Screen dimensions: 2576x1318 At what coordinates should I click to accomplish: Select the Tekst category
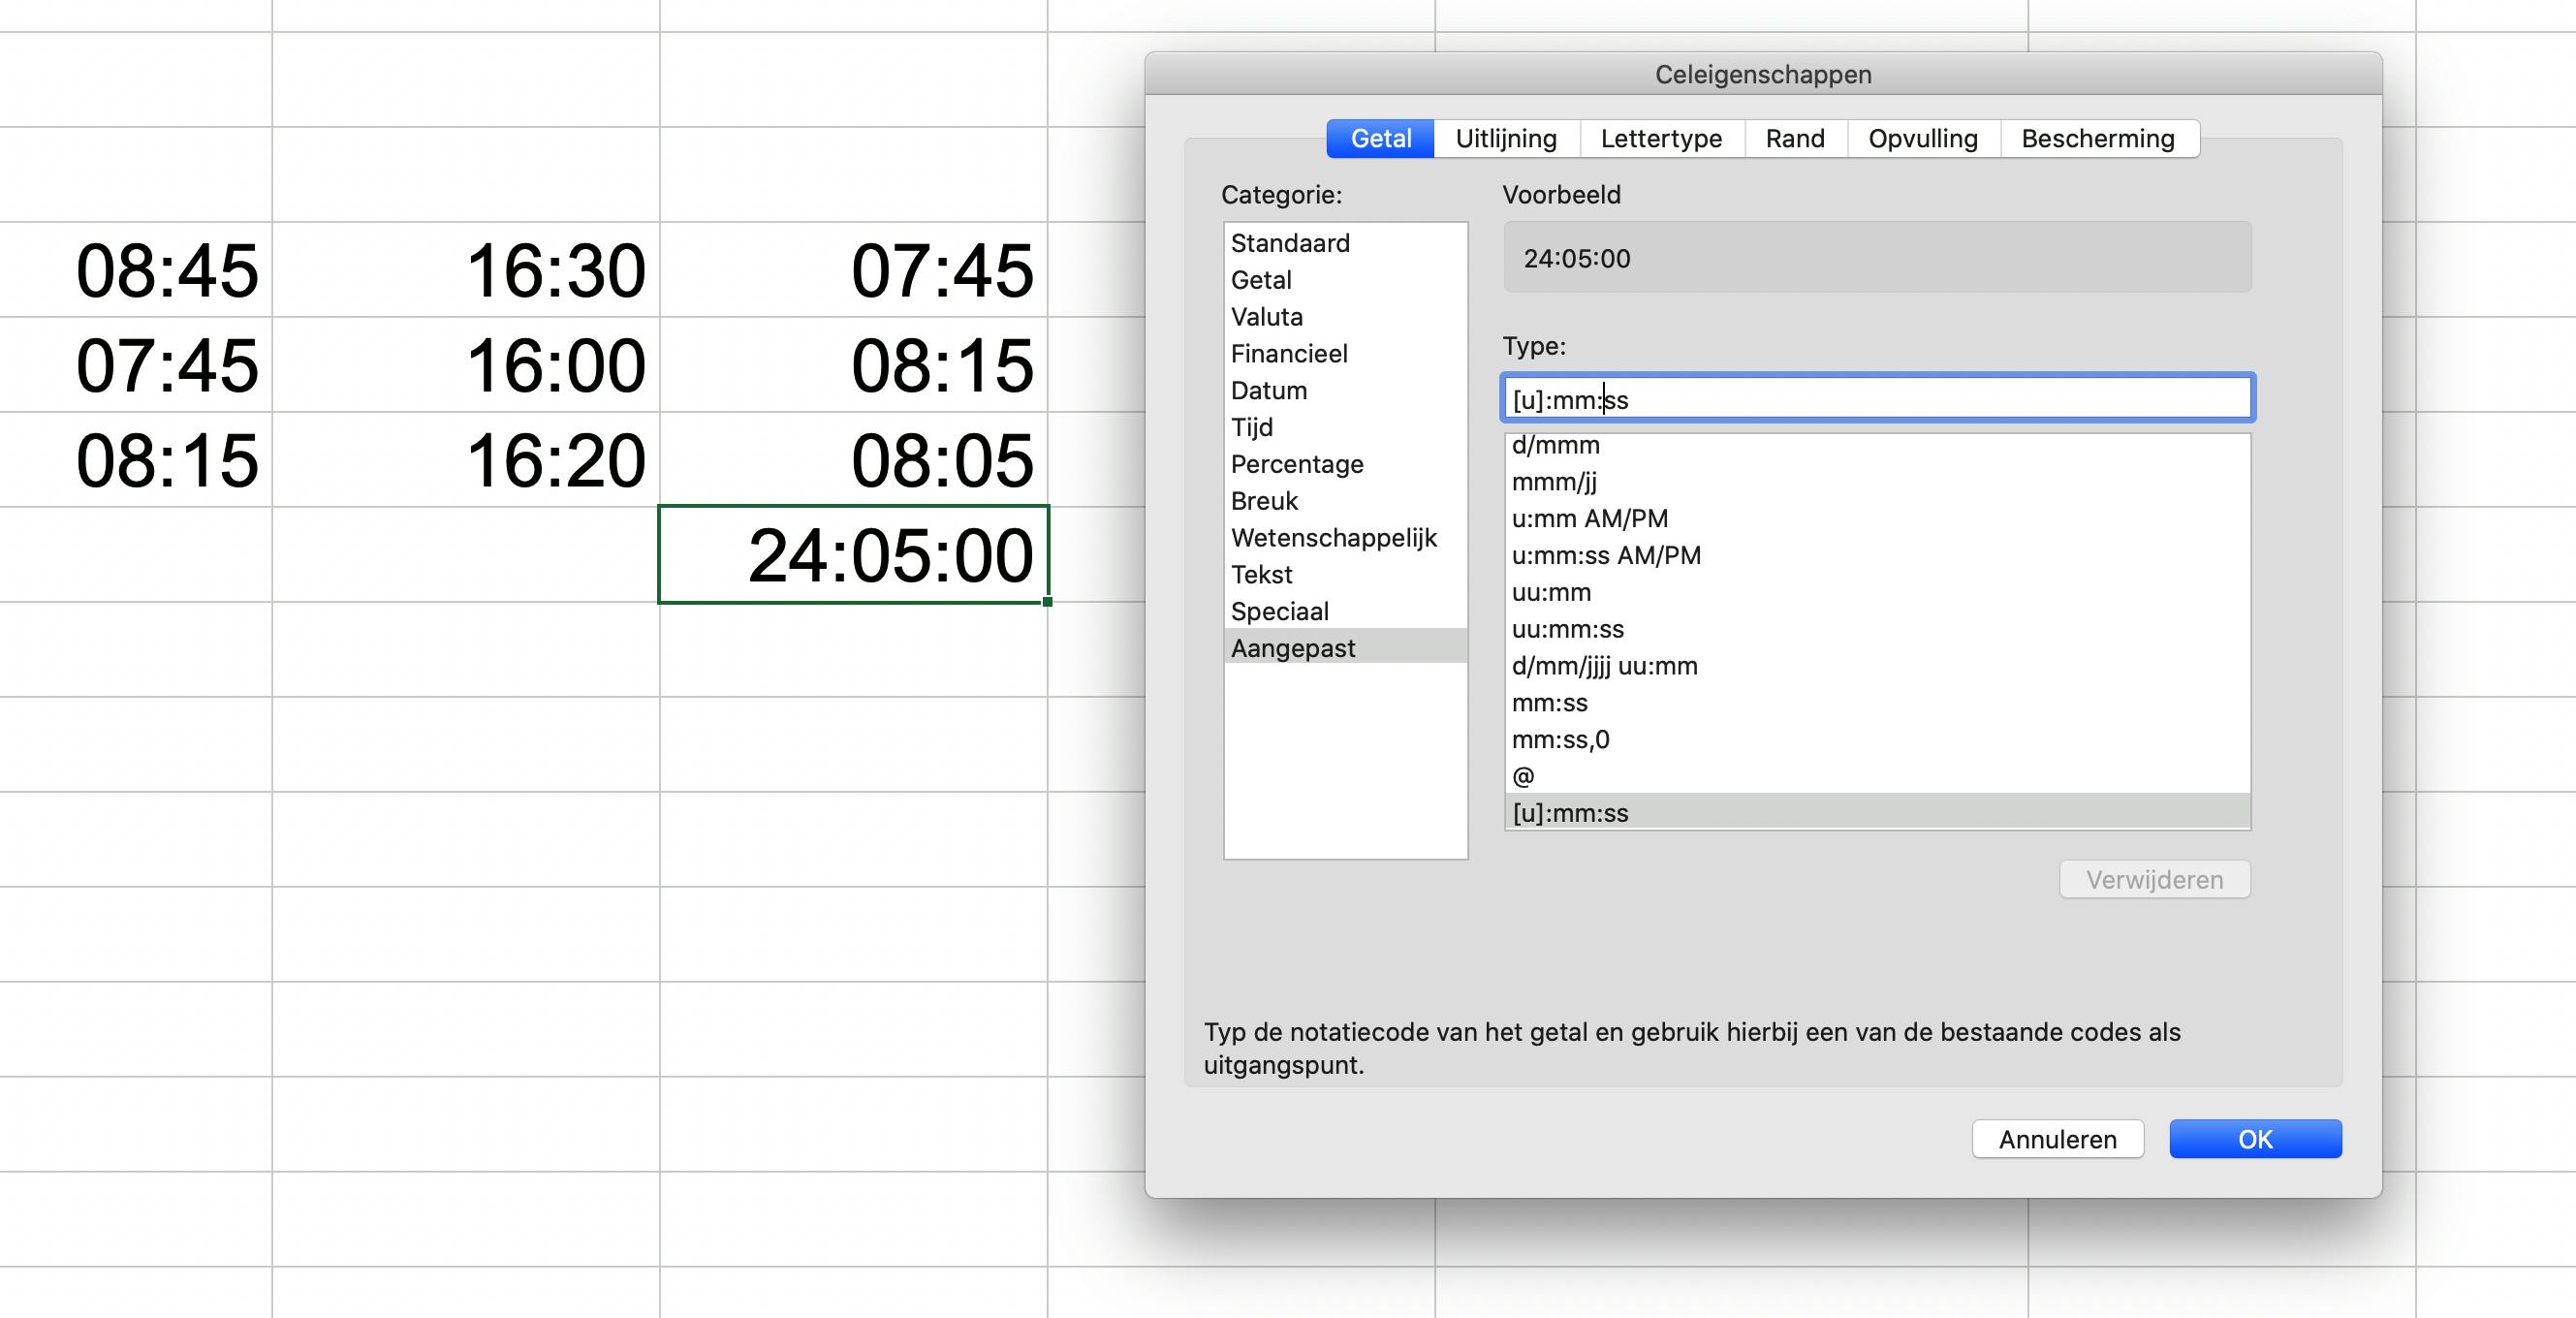point(1262,575)
